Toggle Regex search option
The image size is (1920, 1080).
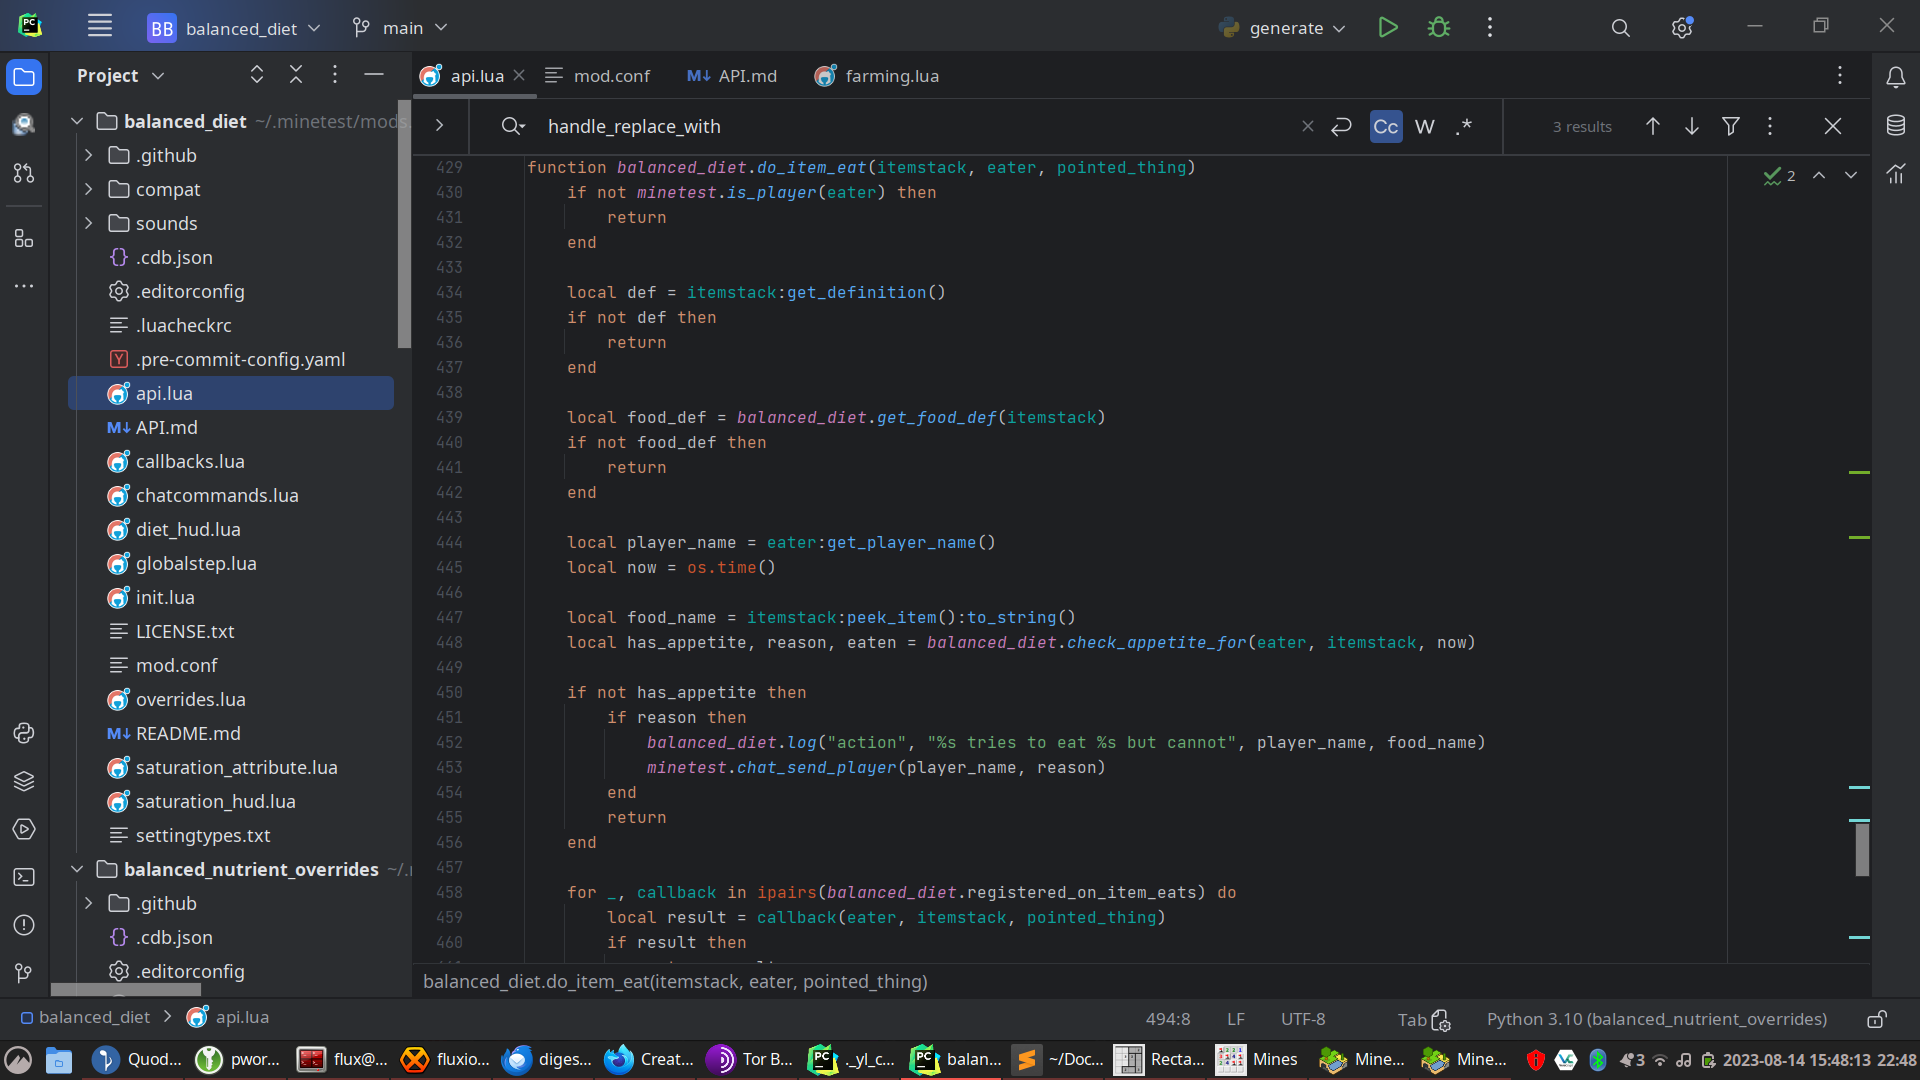(x=1464, y=126)
